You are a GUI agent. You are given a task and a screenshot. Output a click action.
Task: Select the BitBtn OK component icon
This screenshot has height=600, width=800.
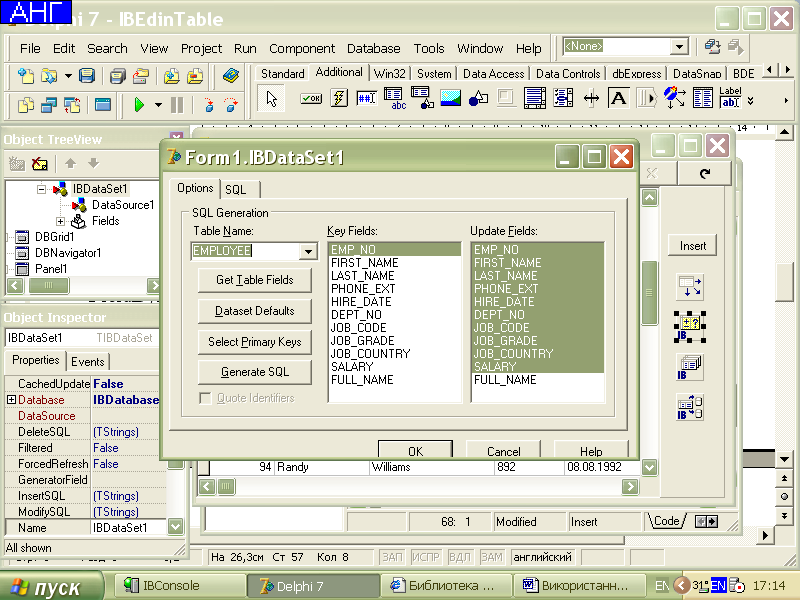[x=311, y=98]
